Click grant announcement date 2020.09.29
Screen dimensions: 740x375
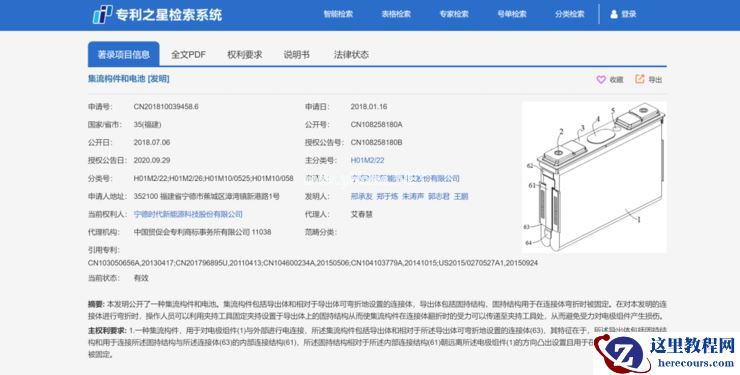point(151,160)
